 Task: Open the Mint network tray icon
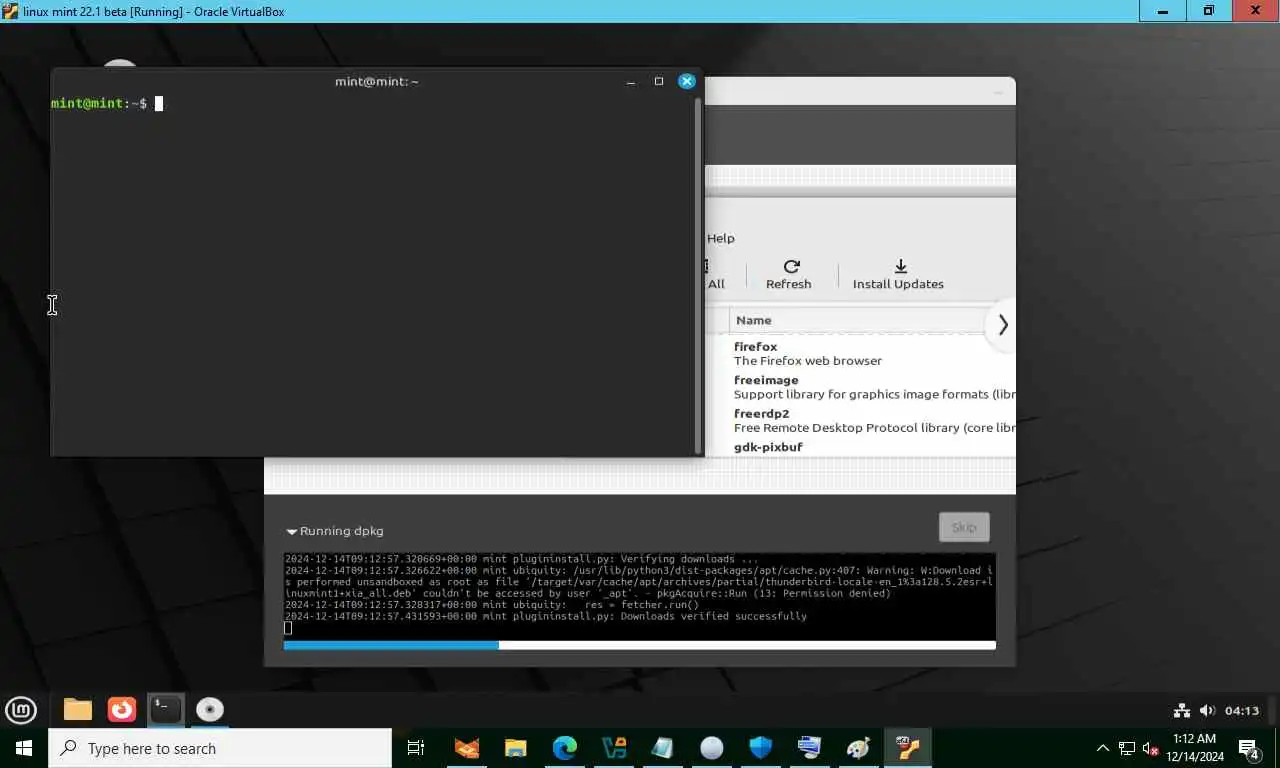pyautogui.click(x=1182, y=711)
